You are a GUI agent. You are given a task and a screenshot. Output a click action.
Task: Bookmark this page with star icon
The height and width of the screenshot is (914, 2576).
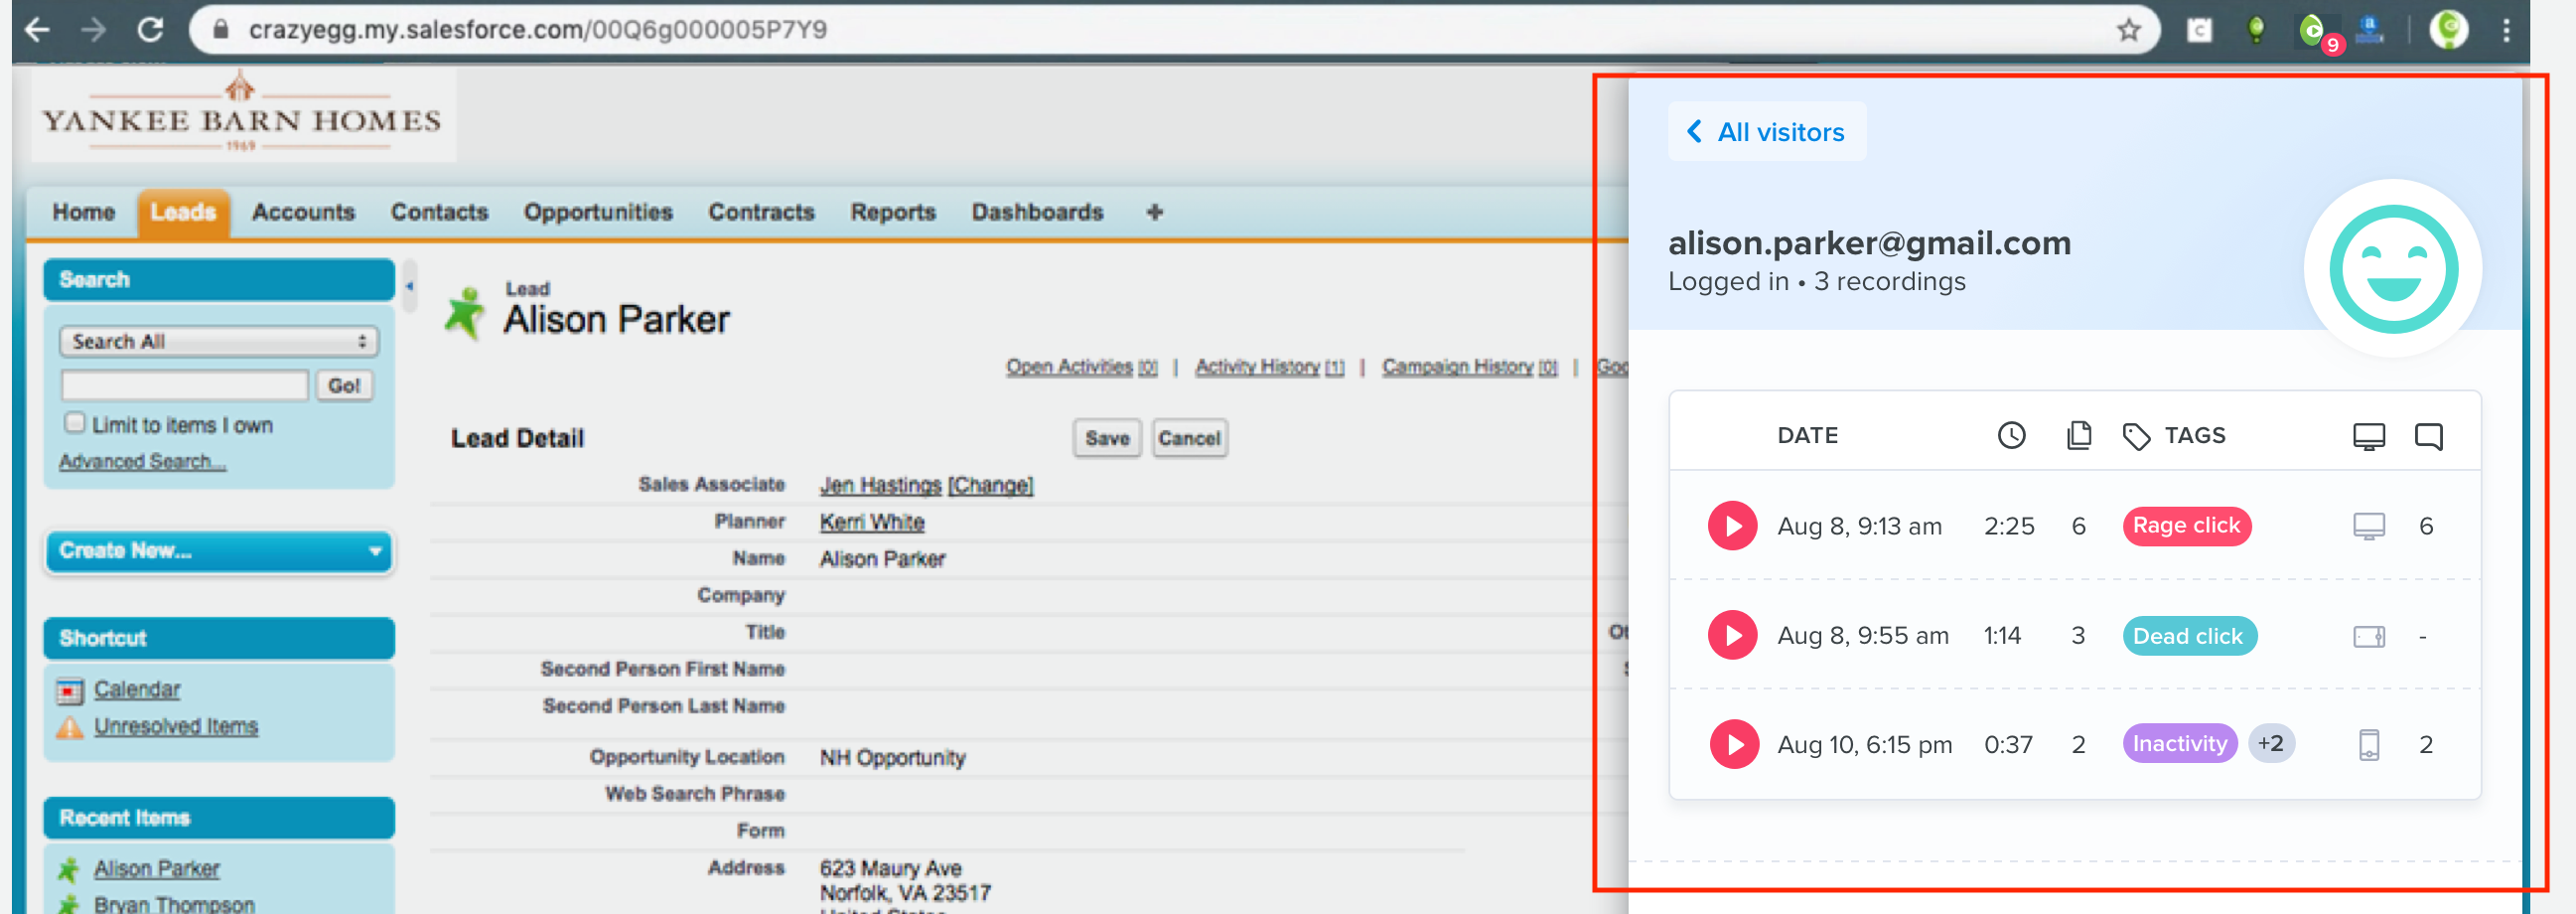(x=2129, y=30)
